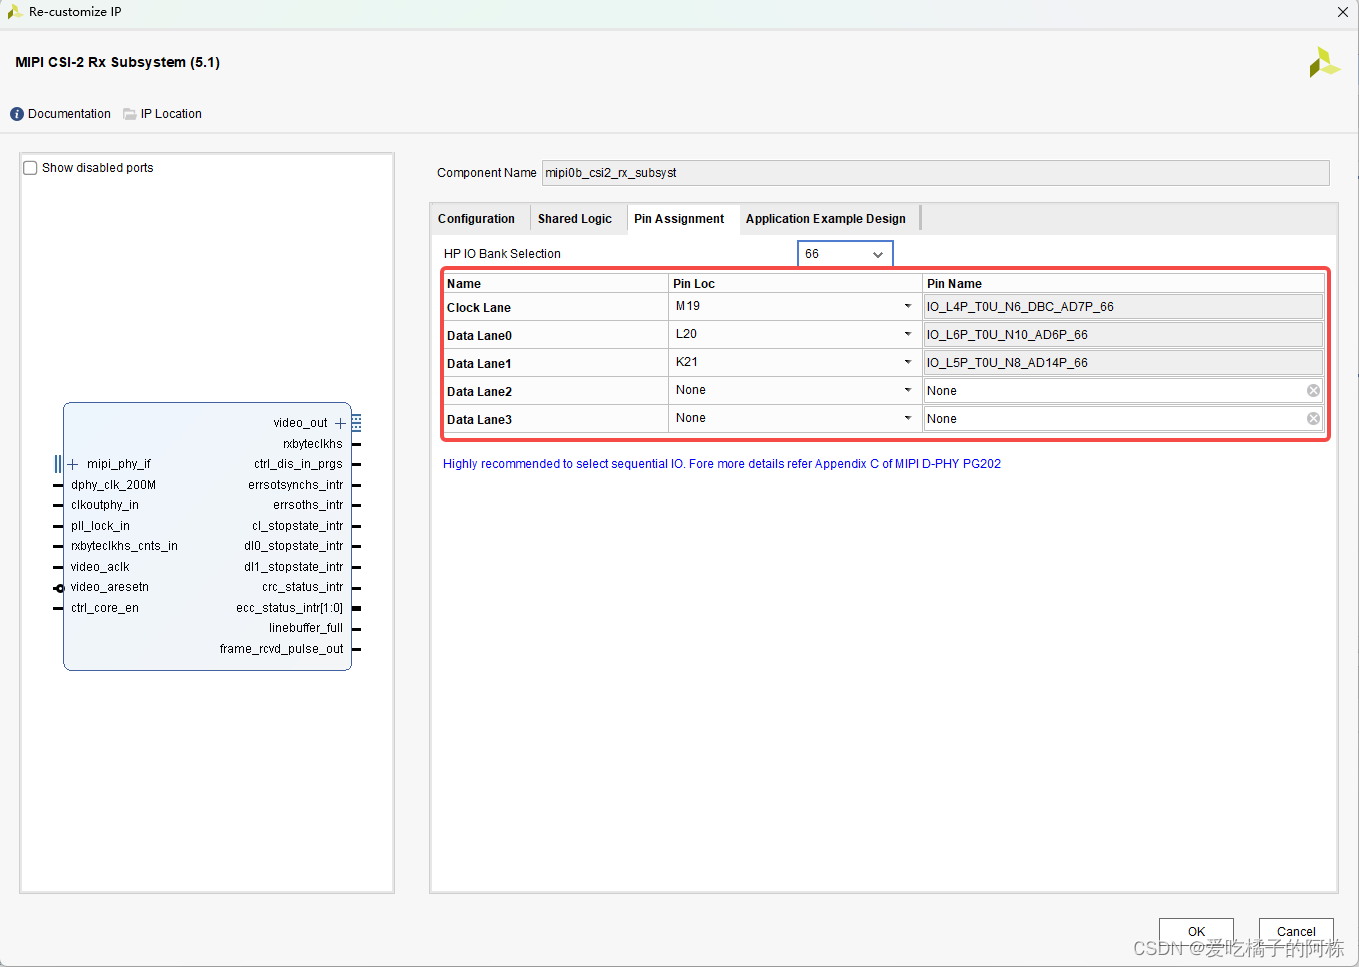Expand the video_out interface plus icon

coord(340,422)
